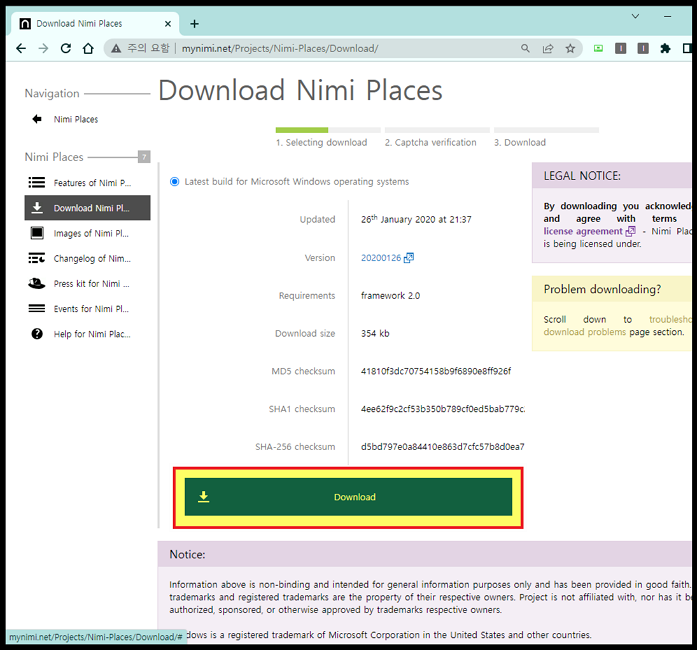Screen dimensions: 697x650
Task: Click the download arrow icon in sidebar
Action: (37, 208)
